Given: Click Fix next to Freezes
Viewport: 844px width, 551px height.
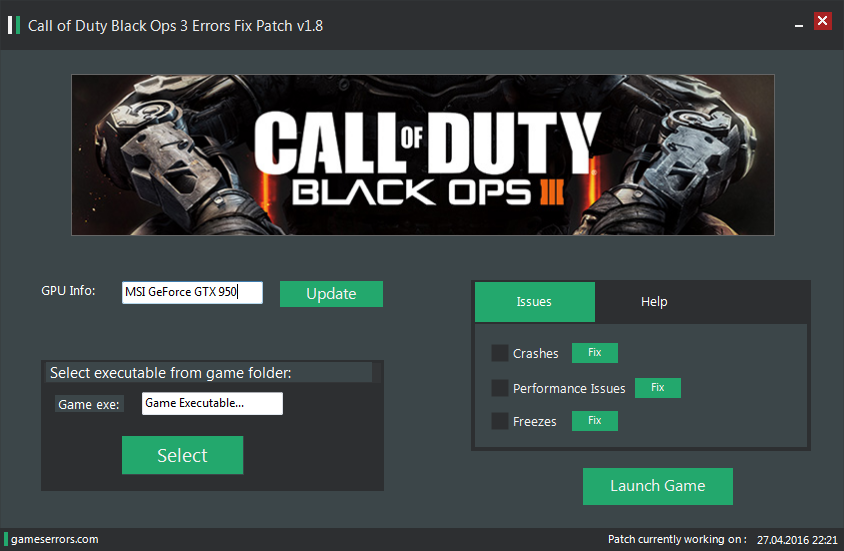Looking at the screenshot, I should tap(594, 420).
